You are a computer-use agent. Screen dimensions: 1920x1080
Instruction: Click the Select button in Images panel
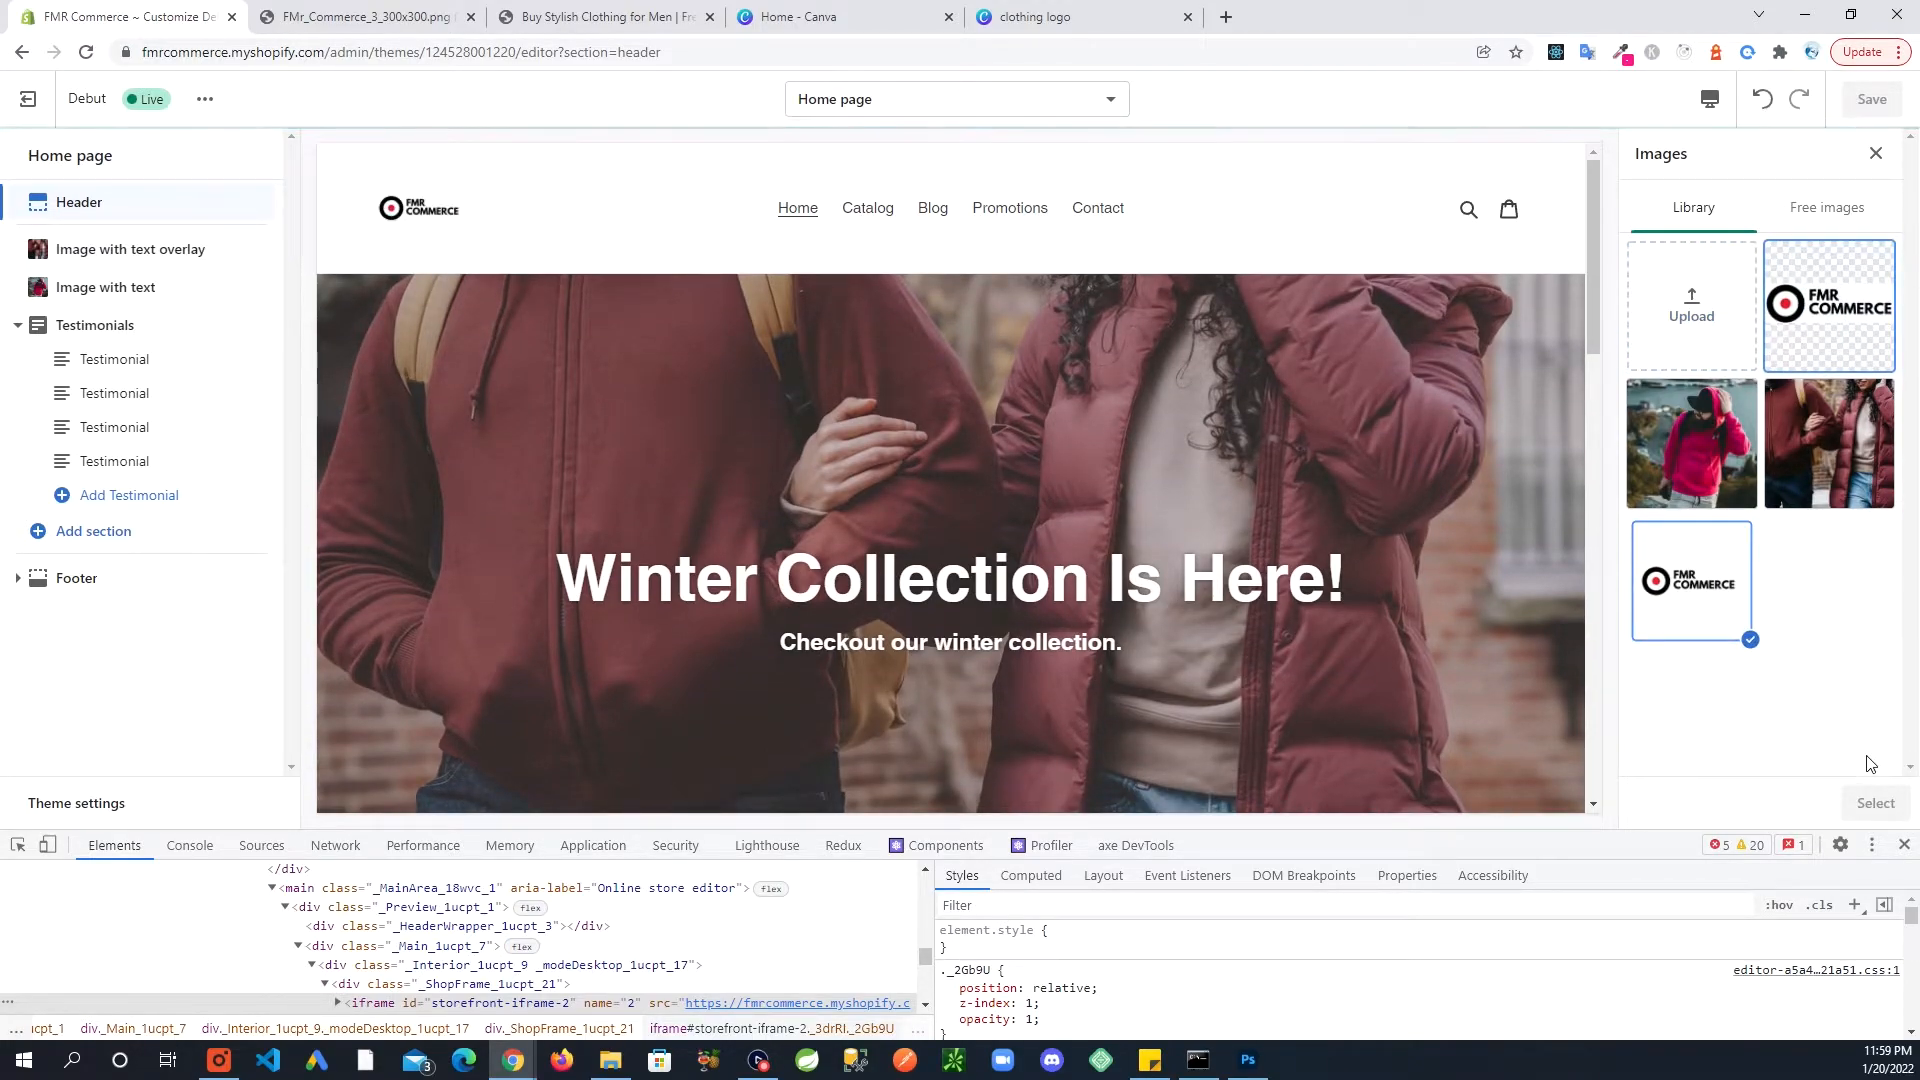[1875, 803]
